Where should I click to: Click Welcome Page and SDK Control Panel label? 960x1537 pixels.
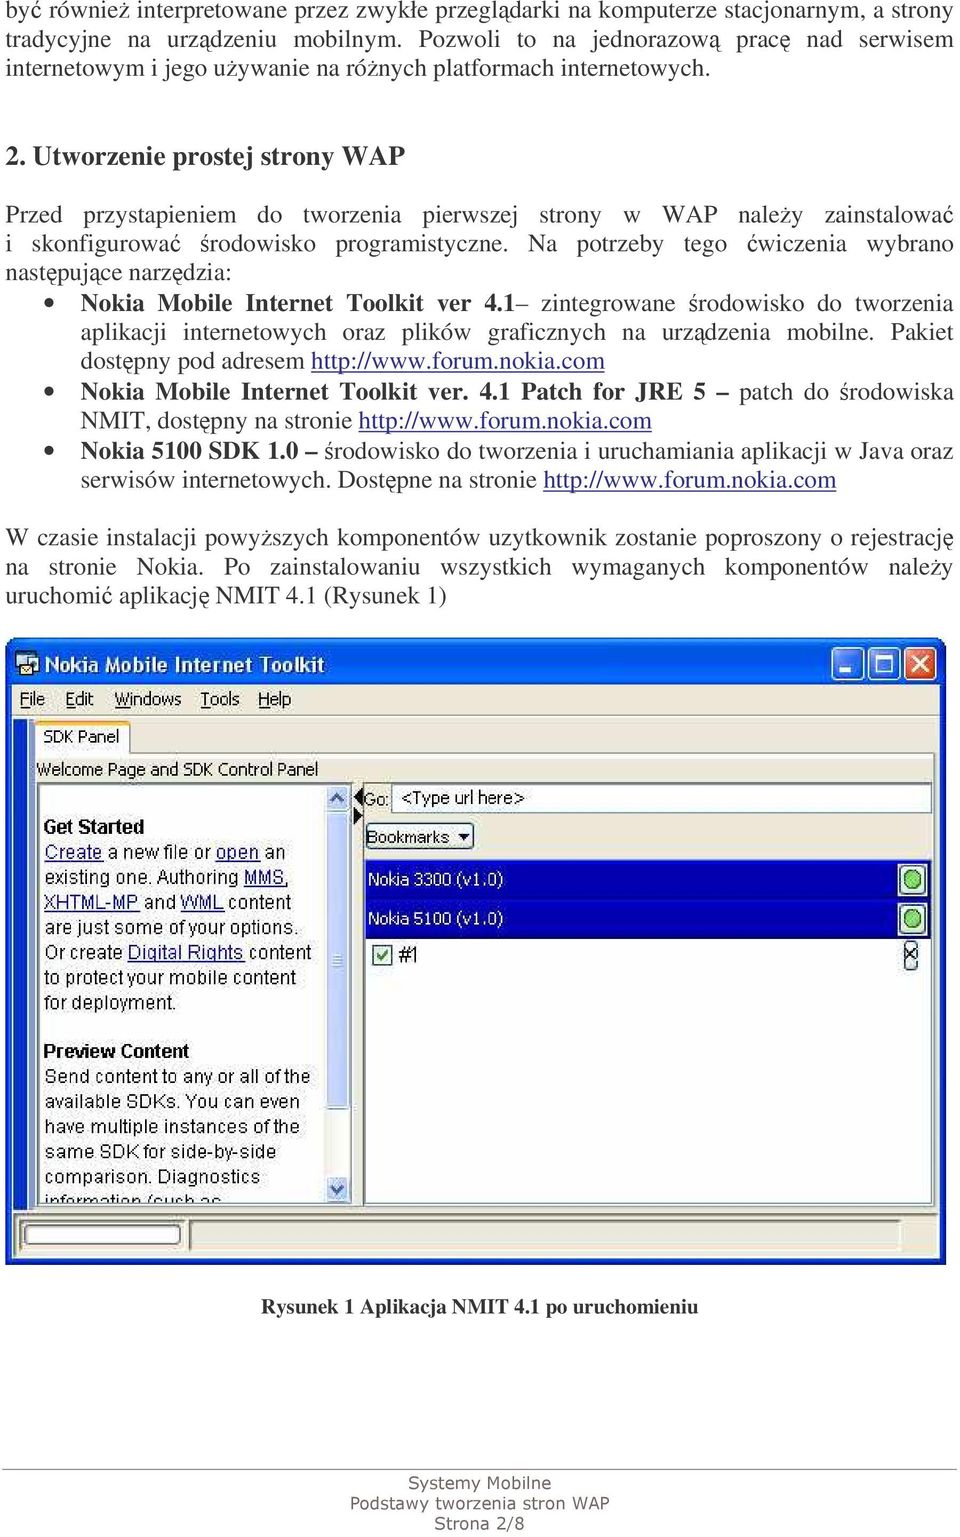coord(177,769)
